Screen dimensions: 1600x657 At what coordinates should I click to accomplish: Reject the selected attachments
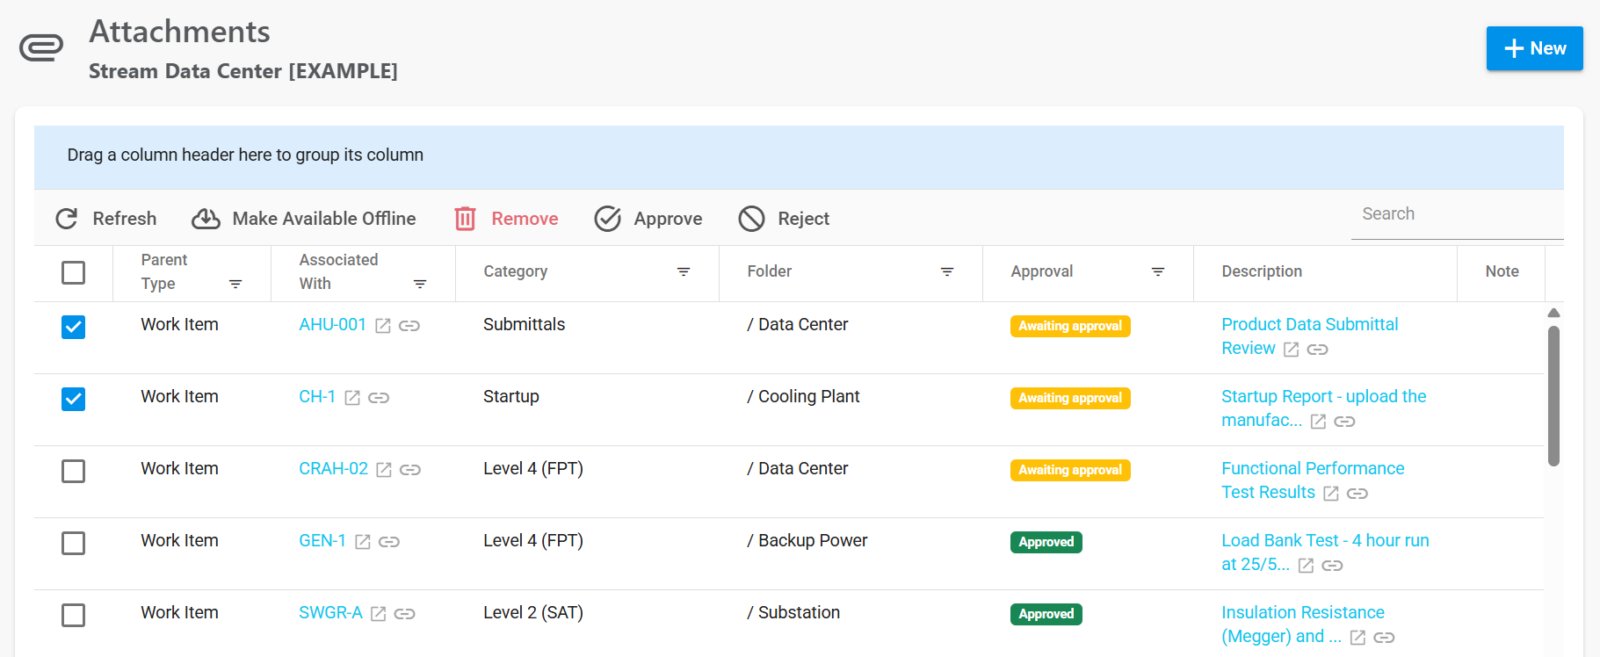pos(784,219)
